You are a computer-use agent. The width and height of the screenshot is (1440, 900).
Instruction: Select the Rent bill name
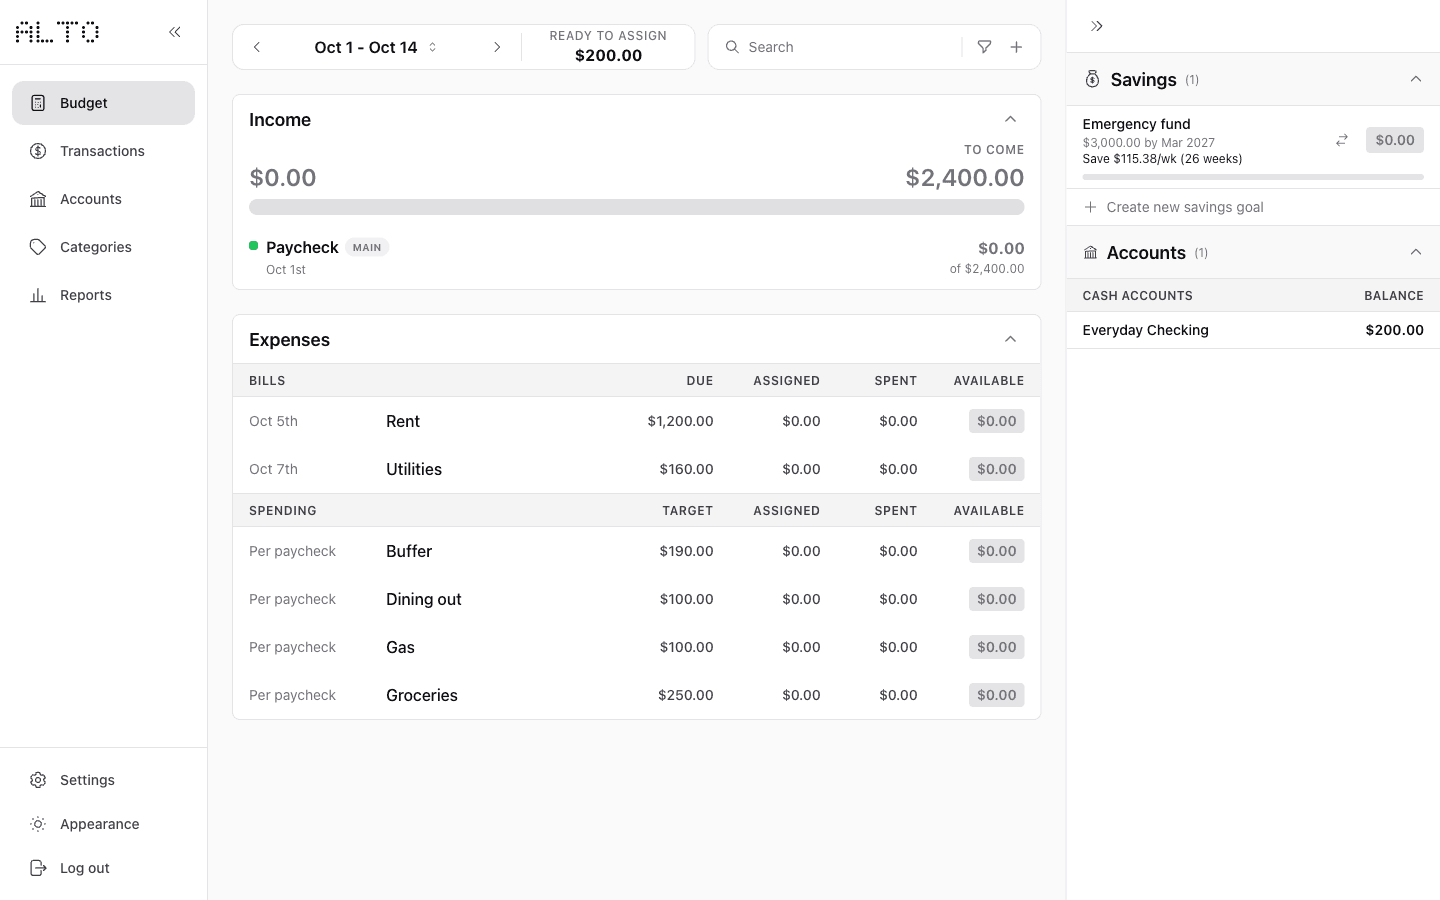[x=403, y=421]
